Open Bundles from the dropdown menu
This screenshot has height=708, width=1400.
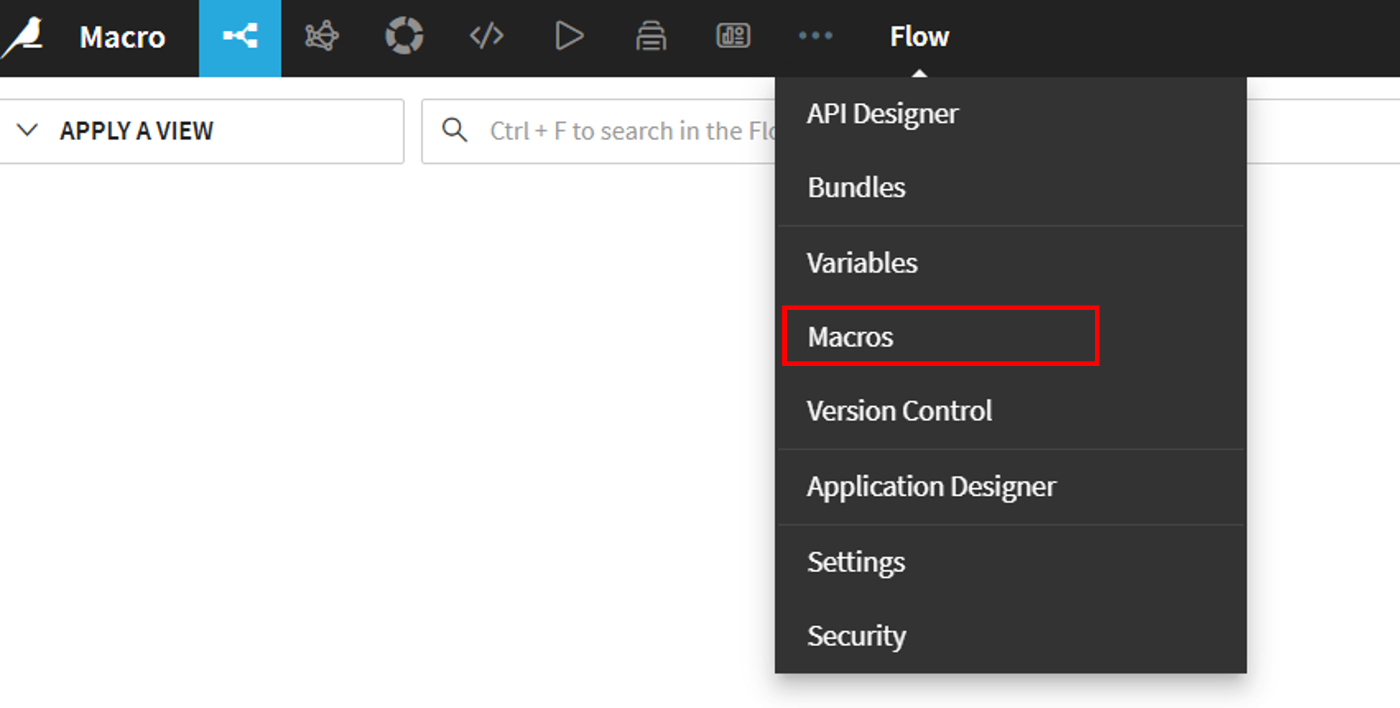tap(856, 188)
